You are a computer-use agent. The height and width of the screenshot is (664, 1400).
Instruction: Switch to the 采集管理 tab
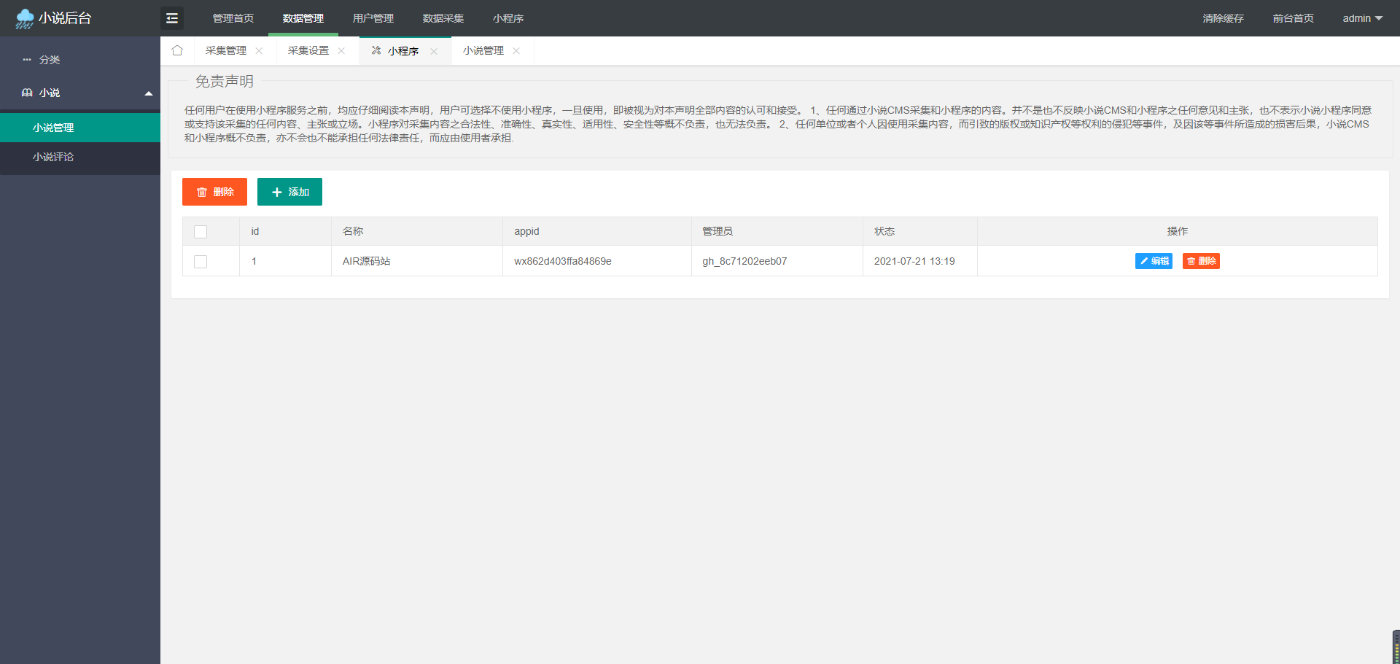[226, 51]
